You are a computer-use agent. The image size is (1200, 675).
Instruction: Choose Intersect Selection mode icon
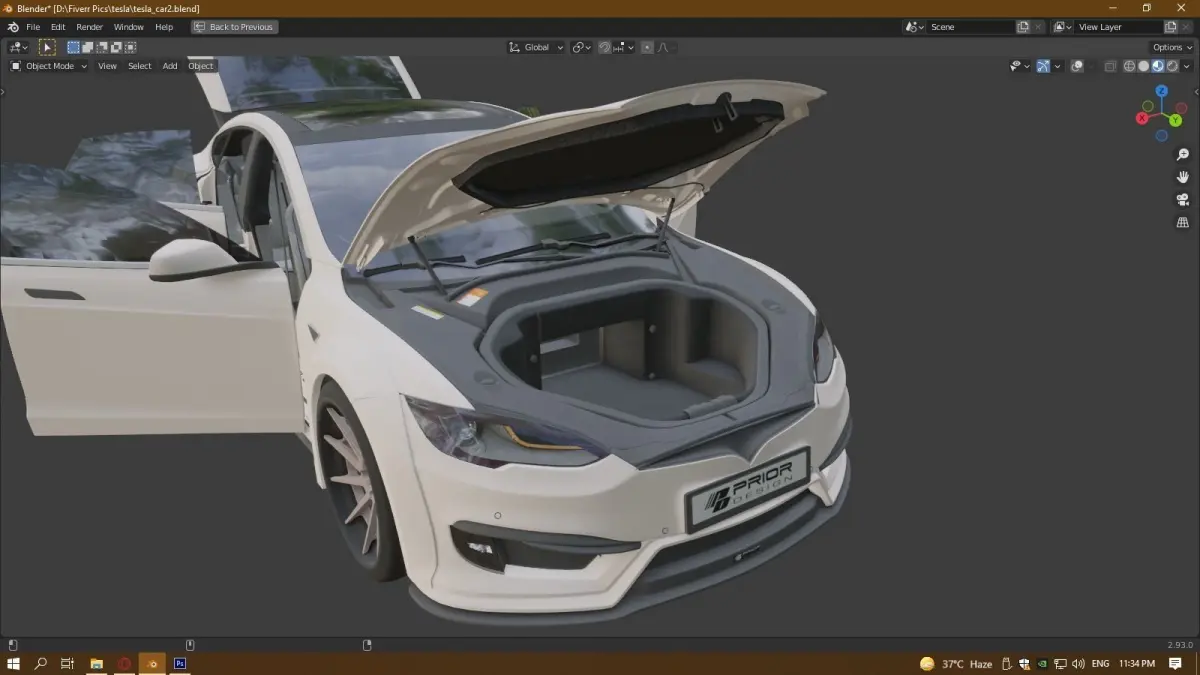131,47
